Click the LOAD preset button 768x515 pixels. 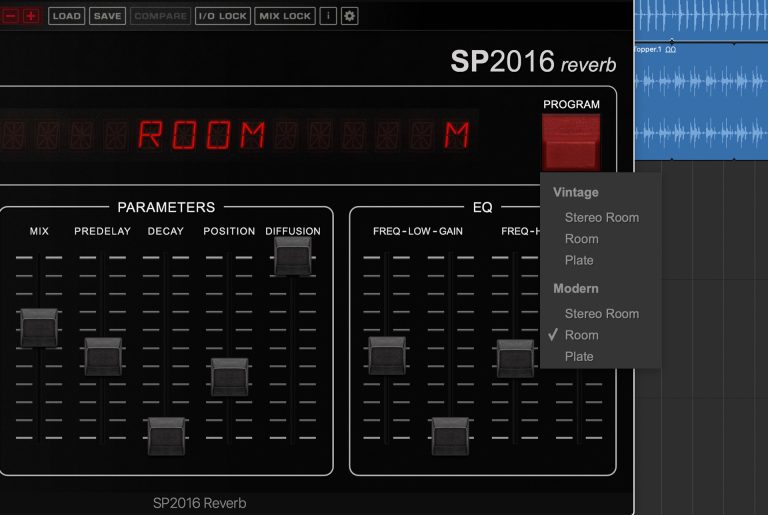coord(66,16)
